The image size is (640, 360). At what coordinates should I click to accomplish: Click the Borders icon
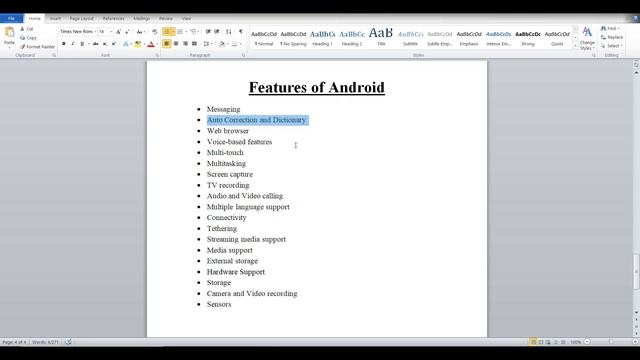click(235, 44)
